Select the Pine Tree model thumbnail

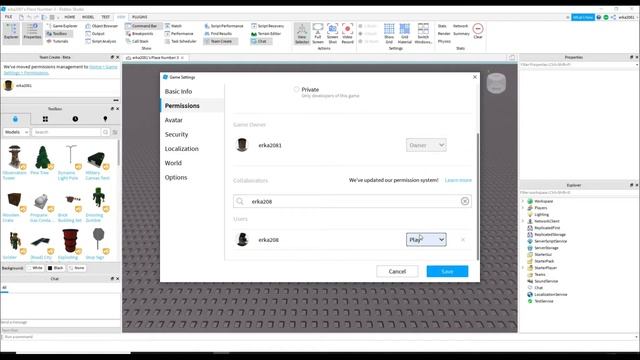point(42,158)
